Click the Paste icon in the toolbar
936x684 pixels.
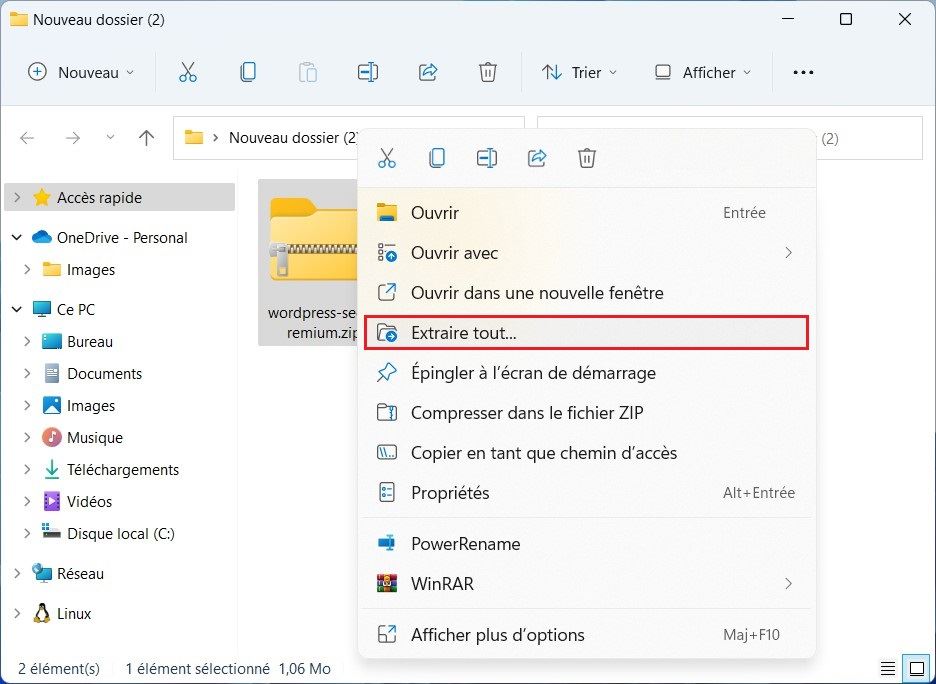pos(307,71)
